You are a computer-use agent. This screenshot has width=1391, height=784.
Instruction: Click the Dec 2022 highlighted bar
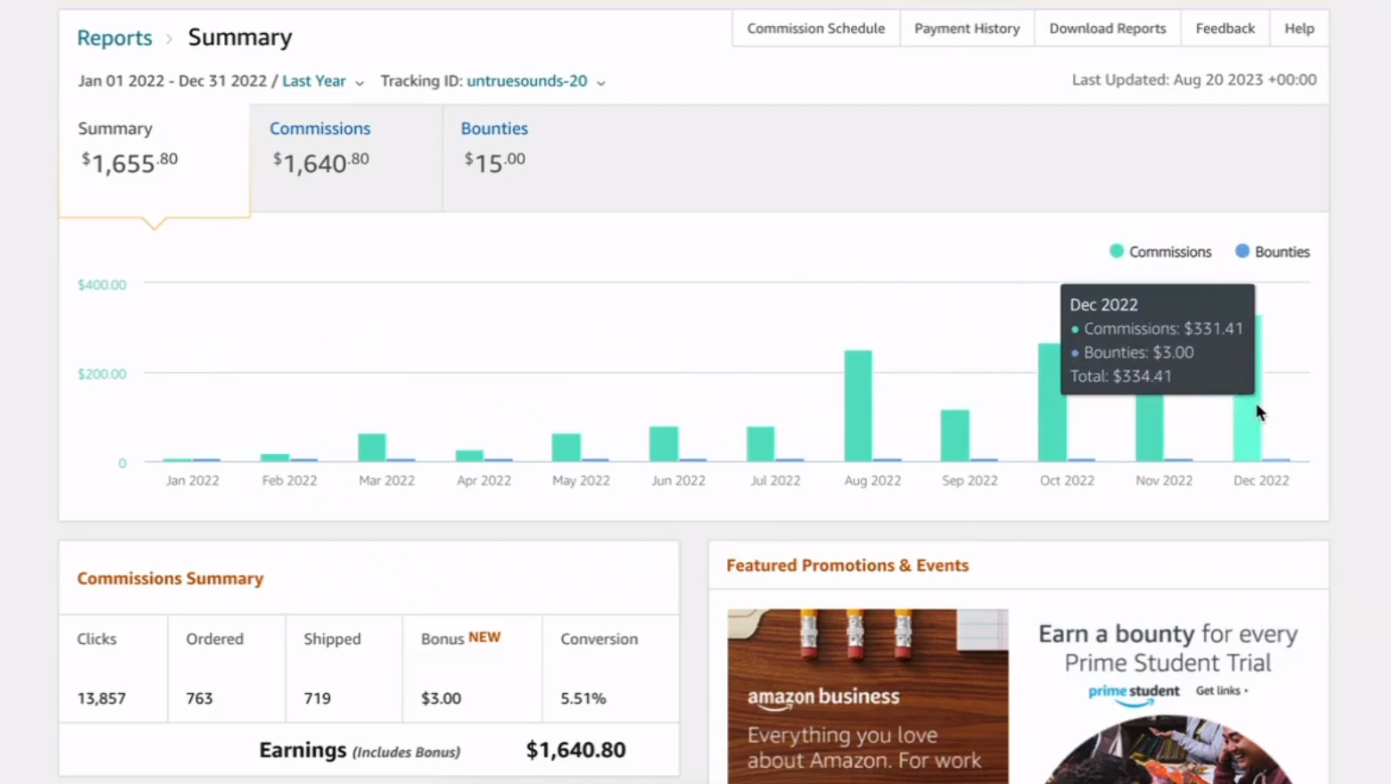tap(1247, 430)
